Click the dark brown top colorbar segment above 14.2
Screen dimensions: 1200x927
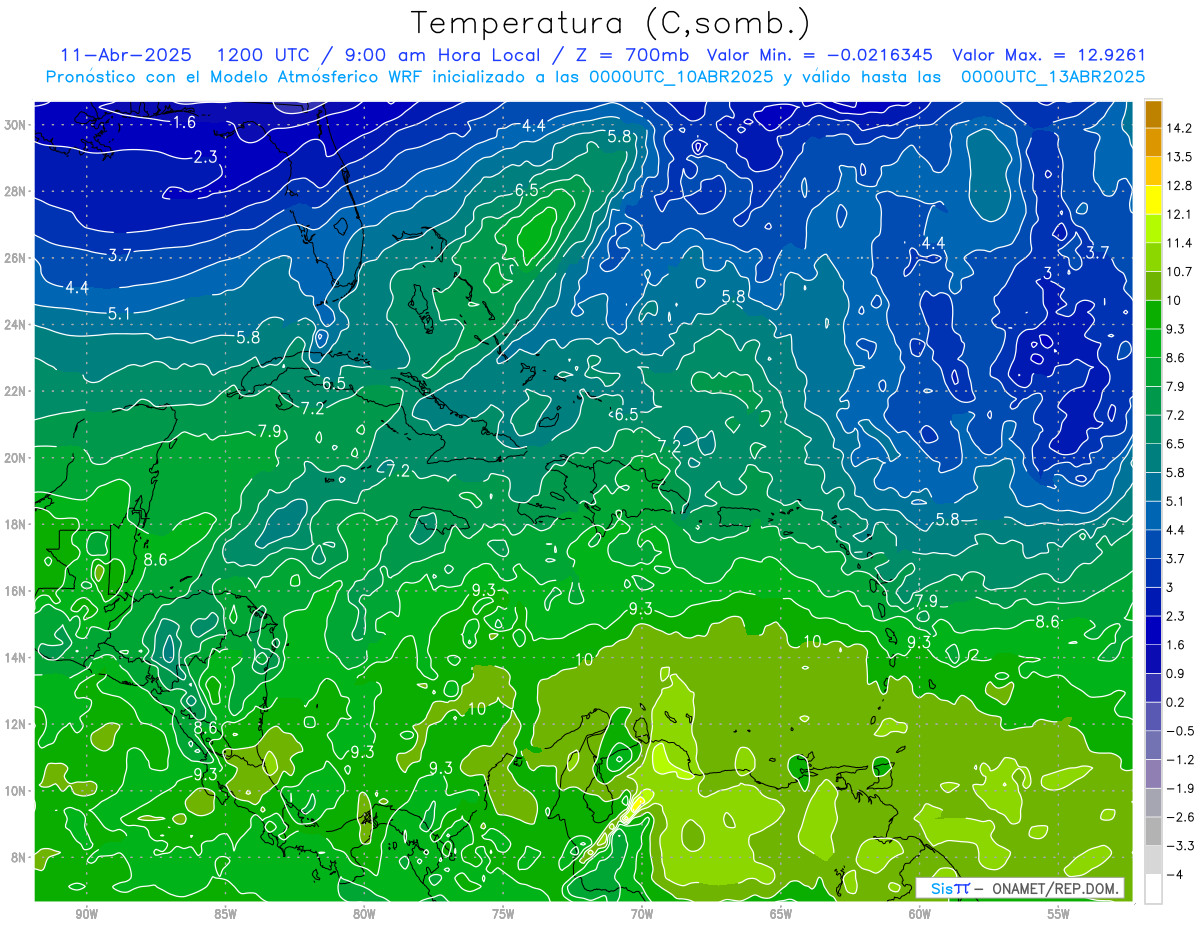pyautogui.click(x=1154, y=114)
